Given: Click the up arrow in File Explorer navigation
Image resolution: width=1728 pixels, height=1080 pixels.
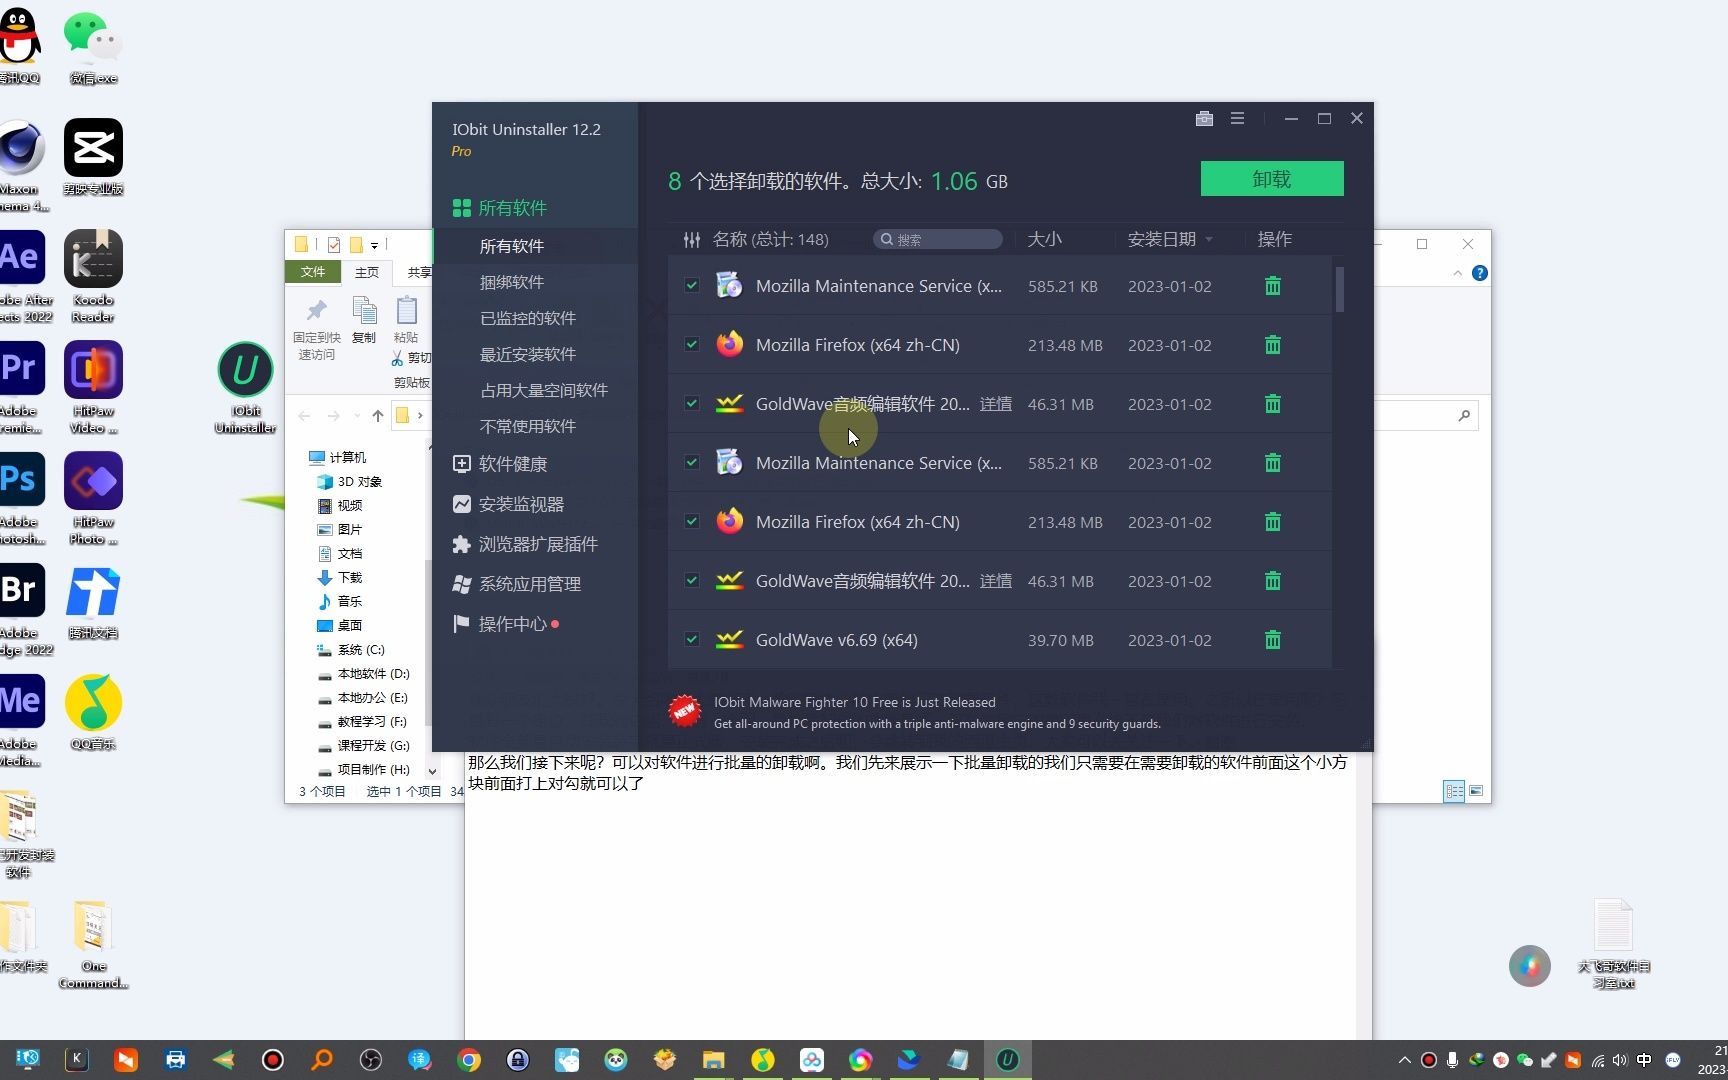Looking at the screenshot, I should 377,415.
